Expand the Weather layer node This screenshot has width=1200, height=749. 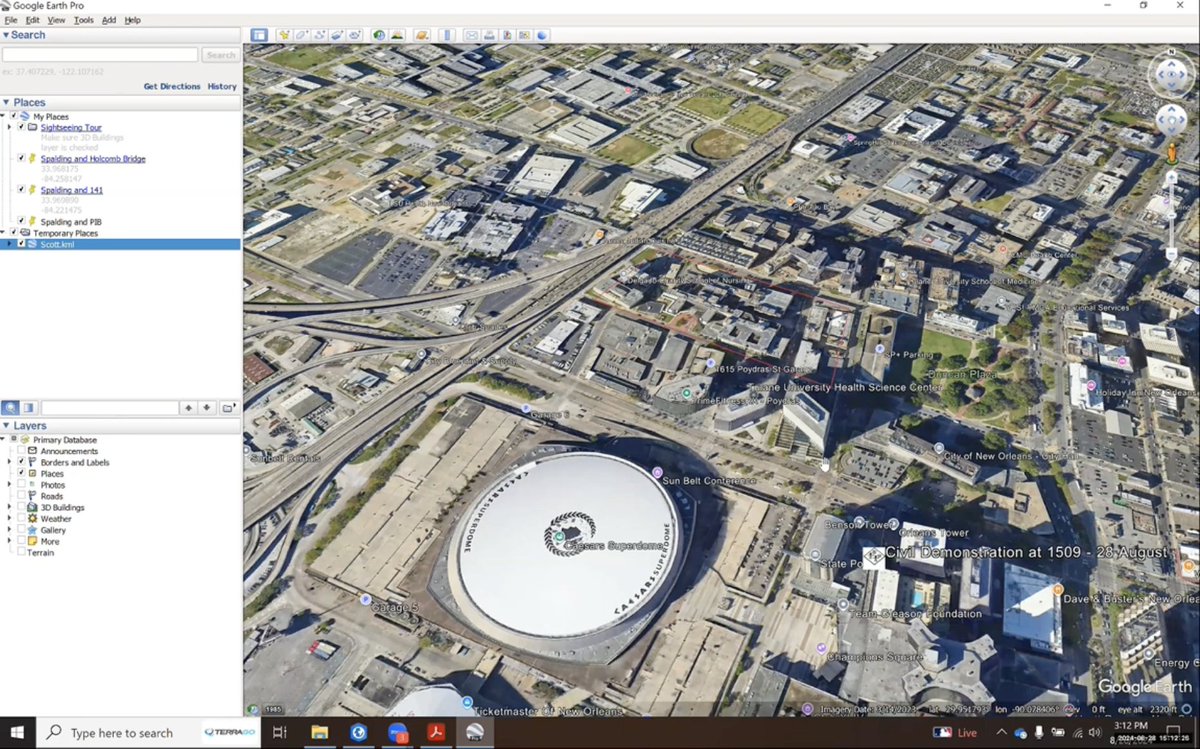click(10, 518)
